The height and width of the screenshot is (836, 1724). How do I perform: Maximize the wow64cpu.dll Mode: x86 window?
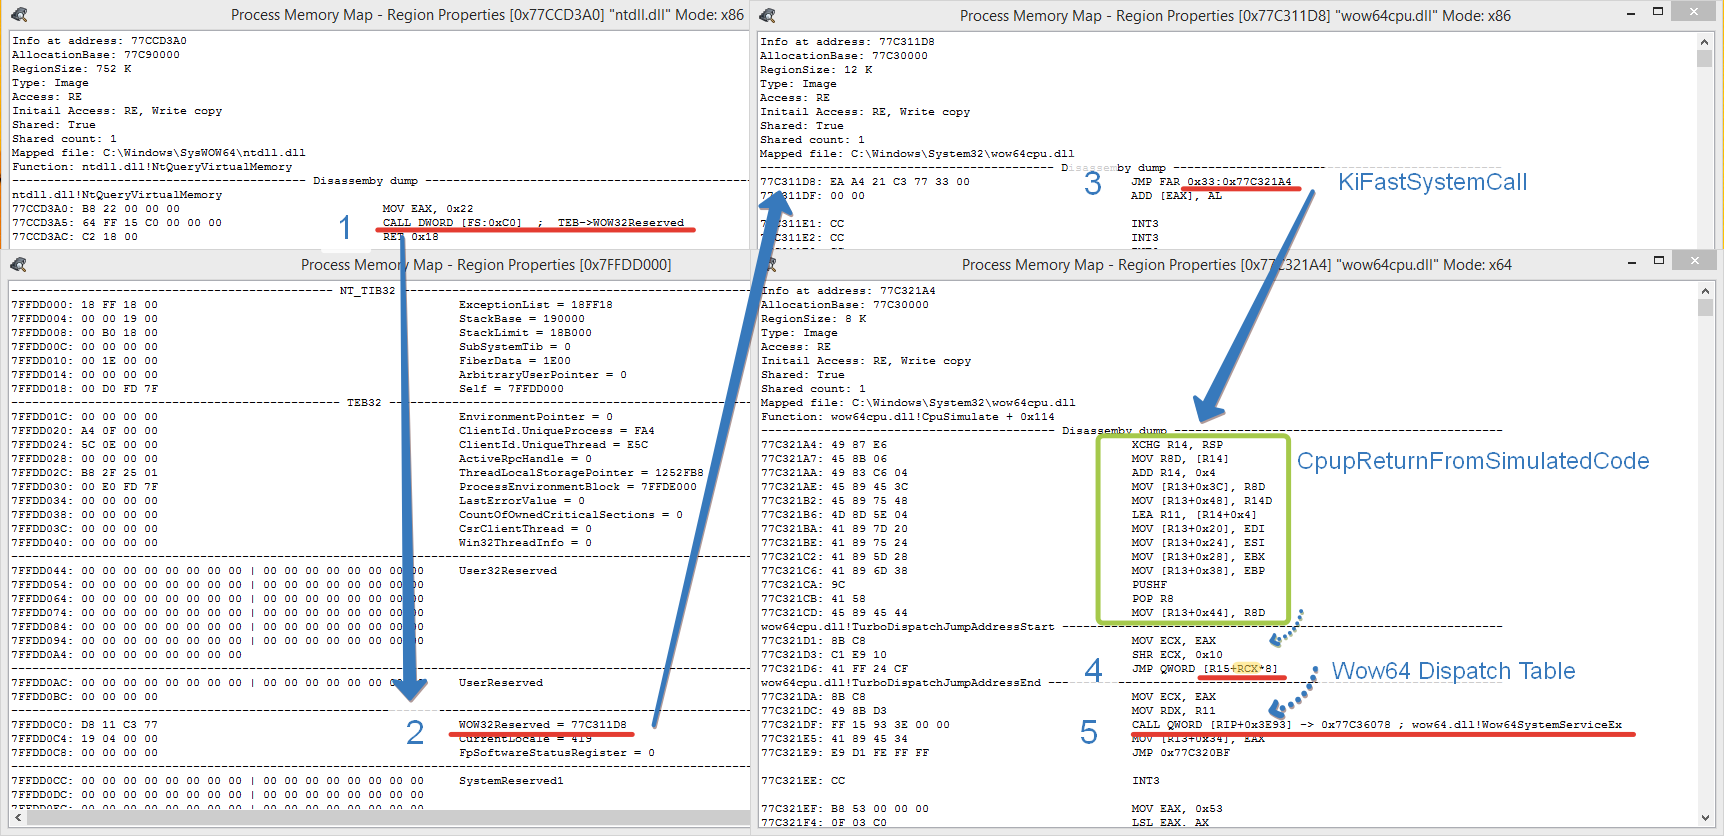tap(1657, 12)
